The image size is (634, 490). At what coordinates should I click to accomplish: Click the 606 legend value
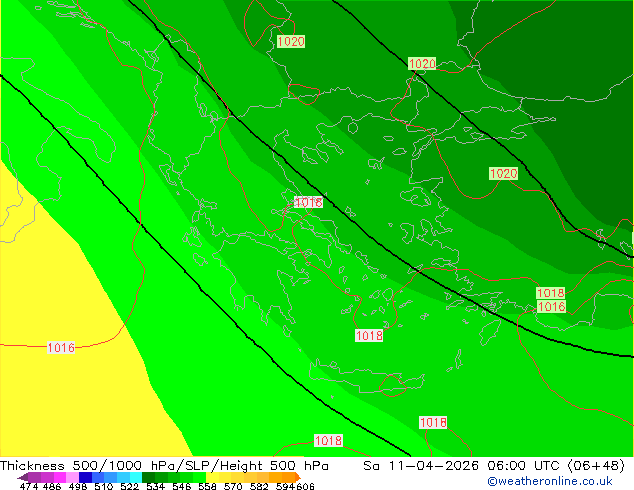pos(305,486)
